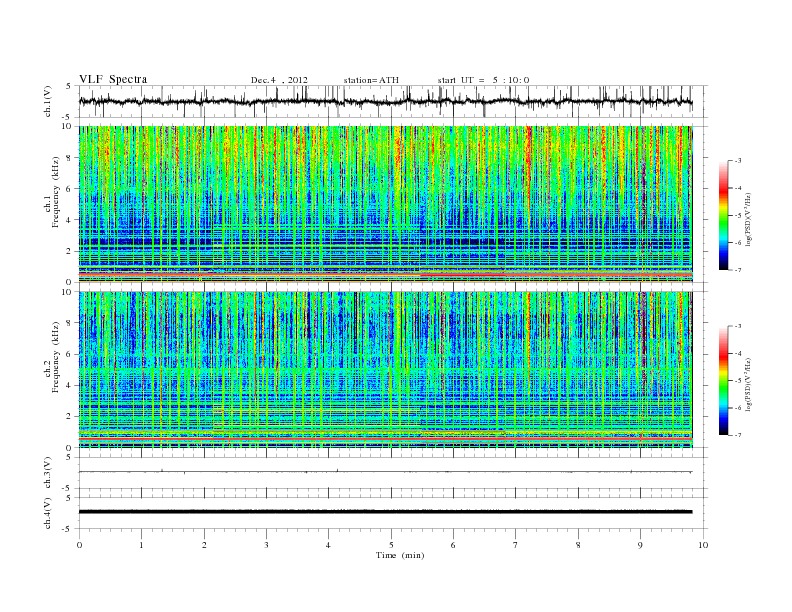This screenshot has width=792, height=612.
Task: Click the "-7" bottom value of ch.2 colorbar
Action: point(737,435)
